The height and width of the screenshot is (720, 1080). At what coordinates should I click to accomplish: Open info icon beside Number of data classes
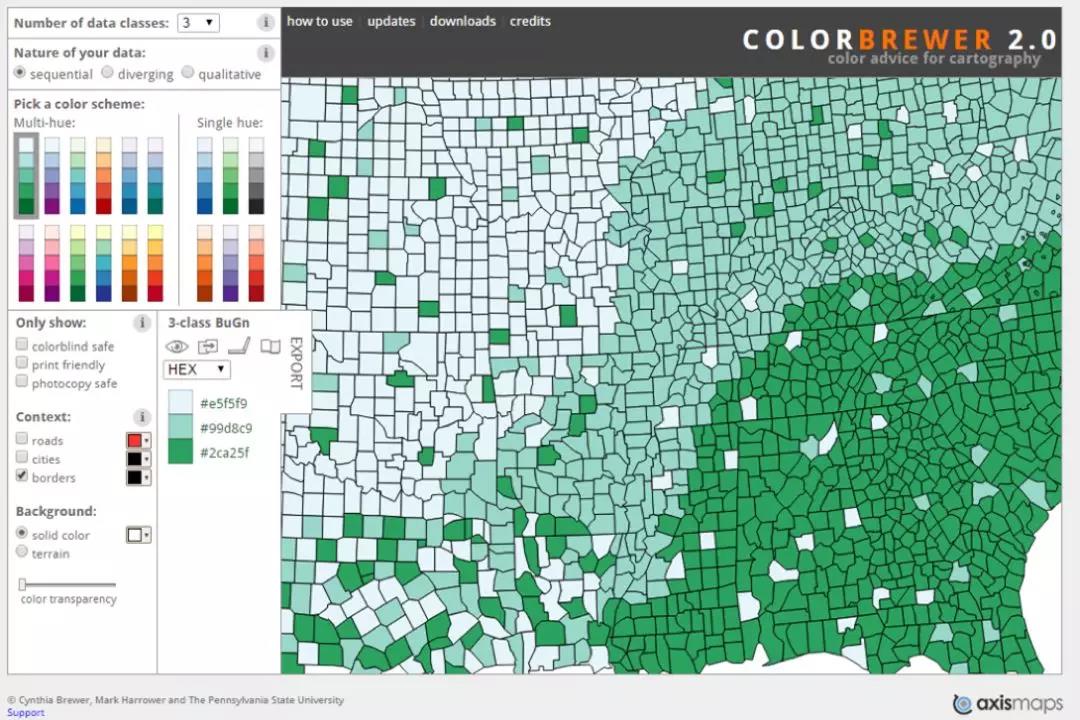pos(265,22)
